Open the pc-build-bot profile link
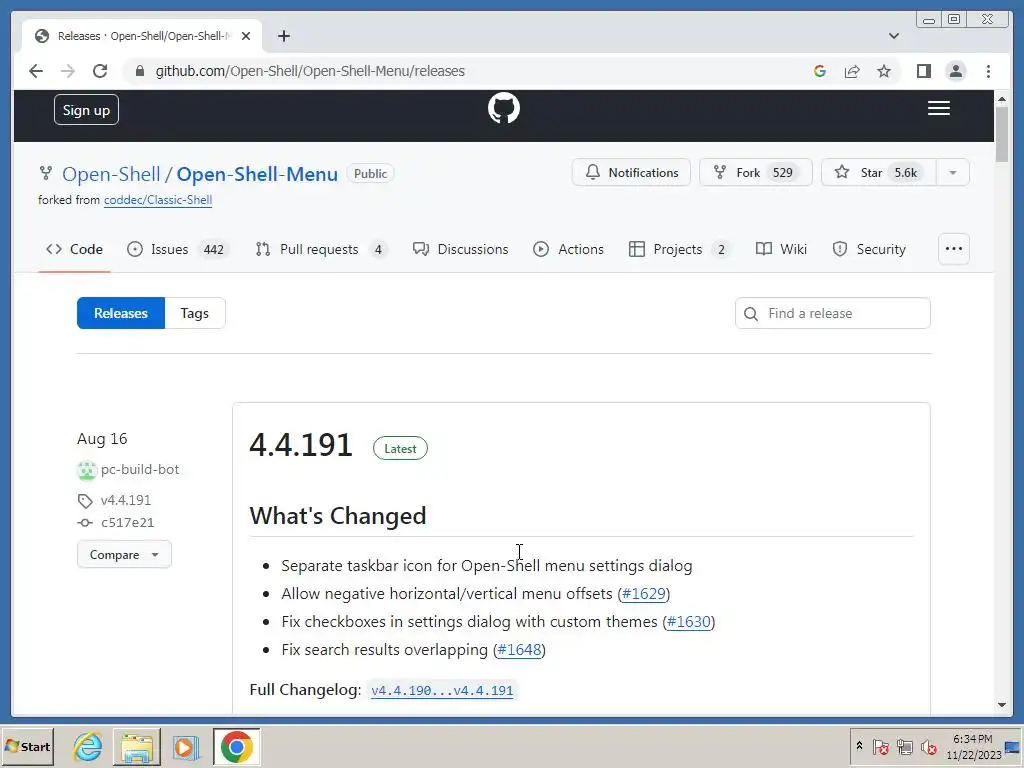1024x768 pixels. pyautogui.click(x=140, y=470)
